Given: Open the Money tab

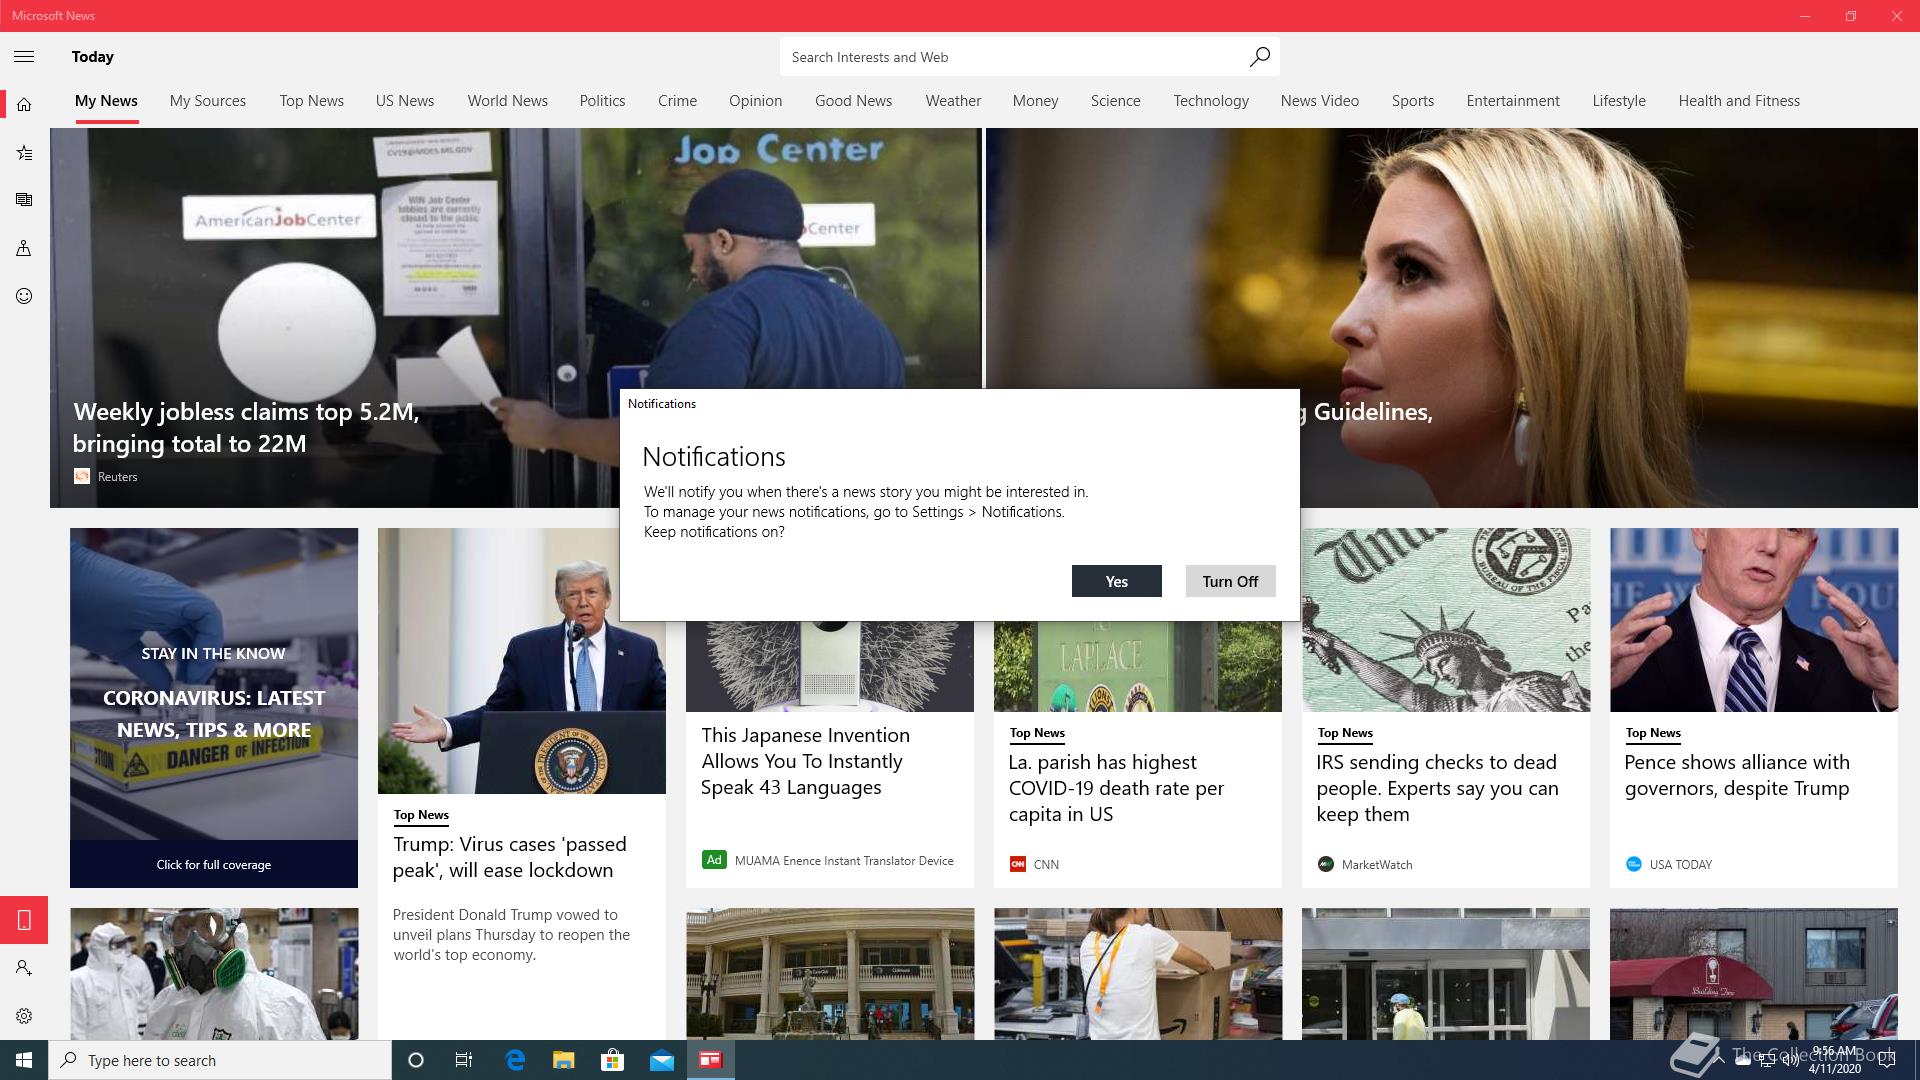Looking at the screenshot, I should pyautogui.click(x=1035, y=101).
